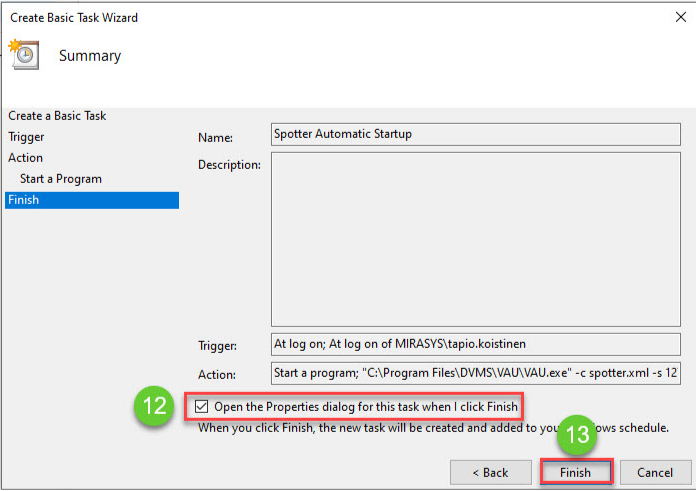Open the Start a Program sub-step
This screenshot has width=700, height=491.
[x=60, y=179]
